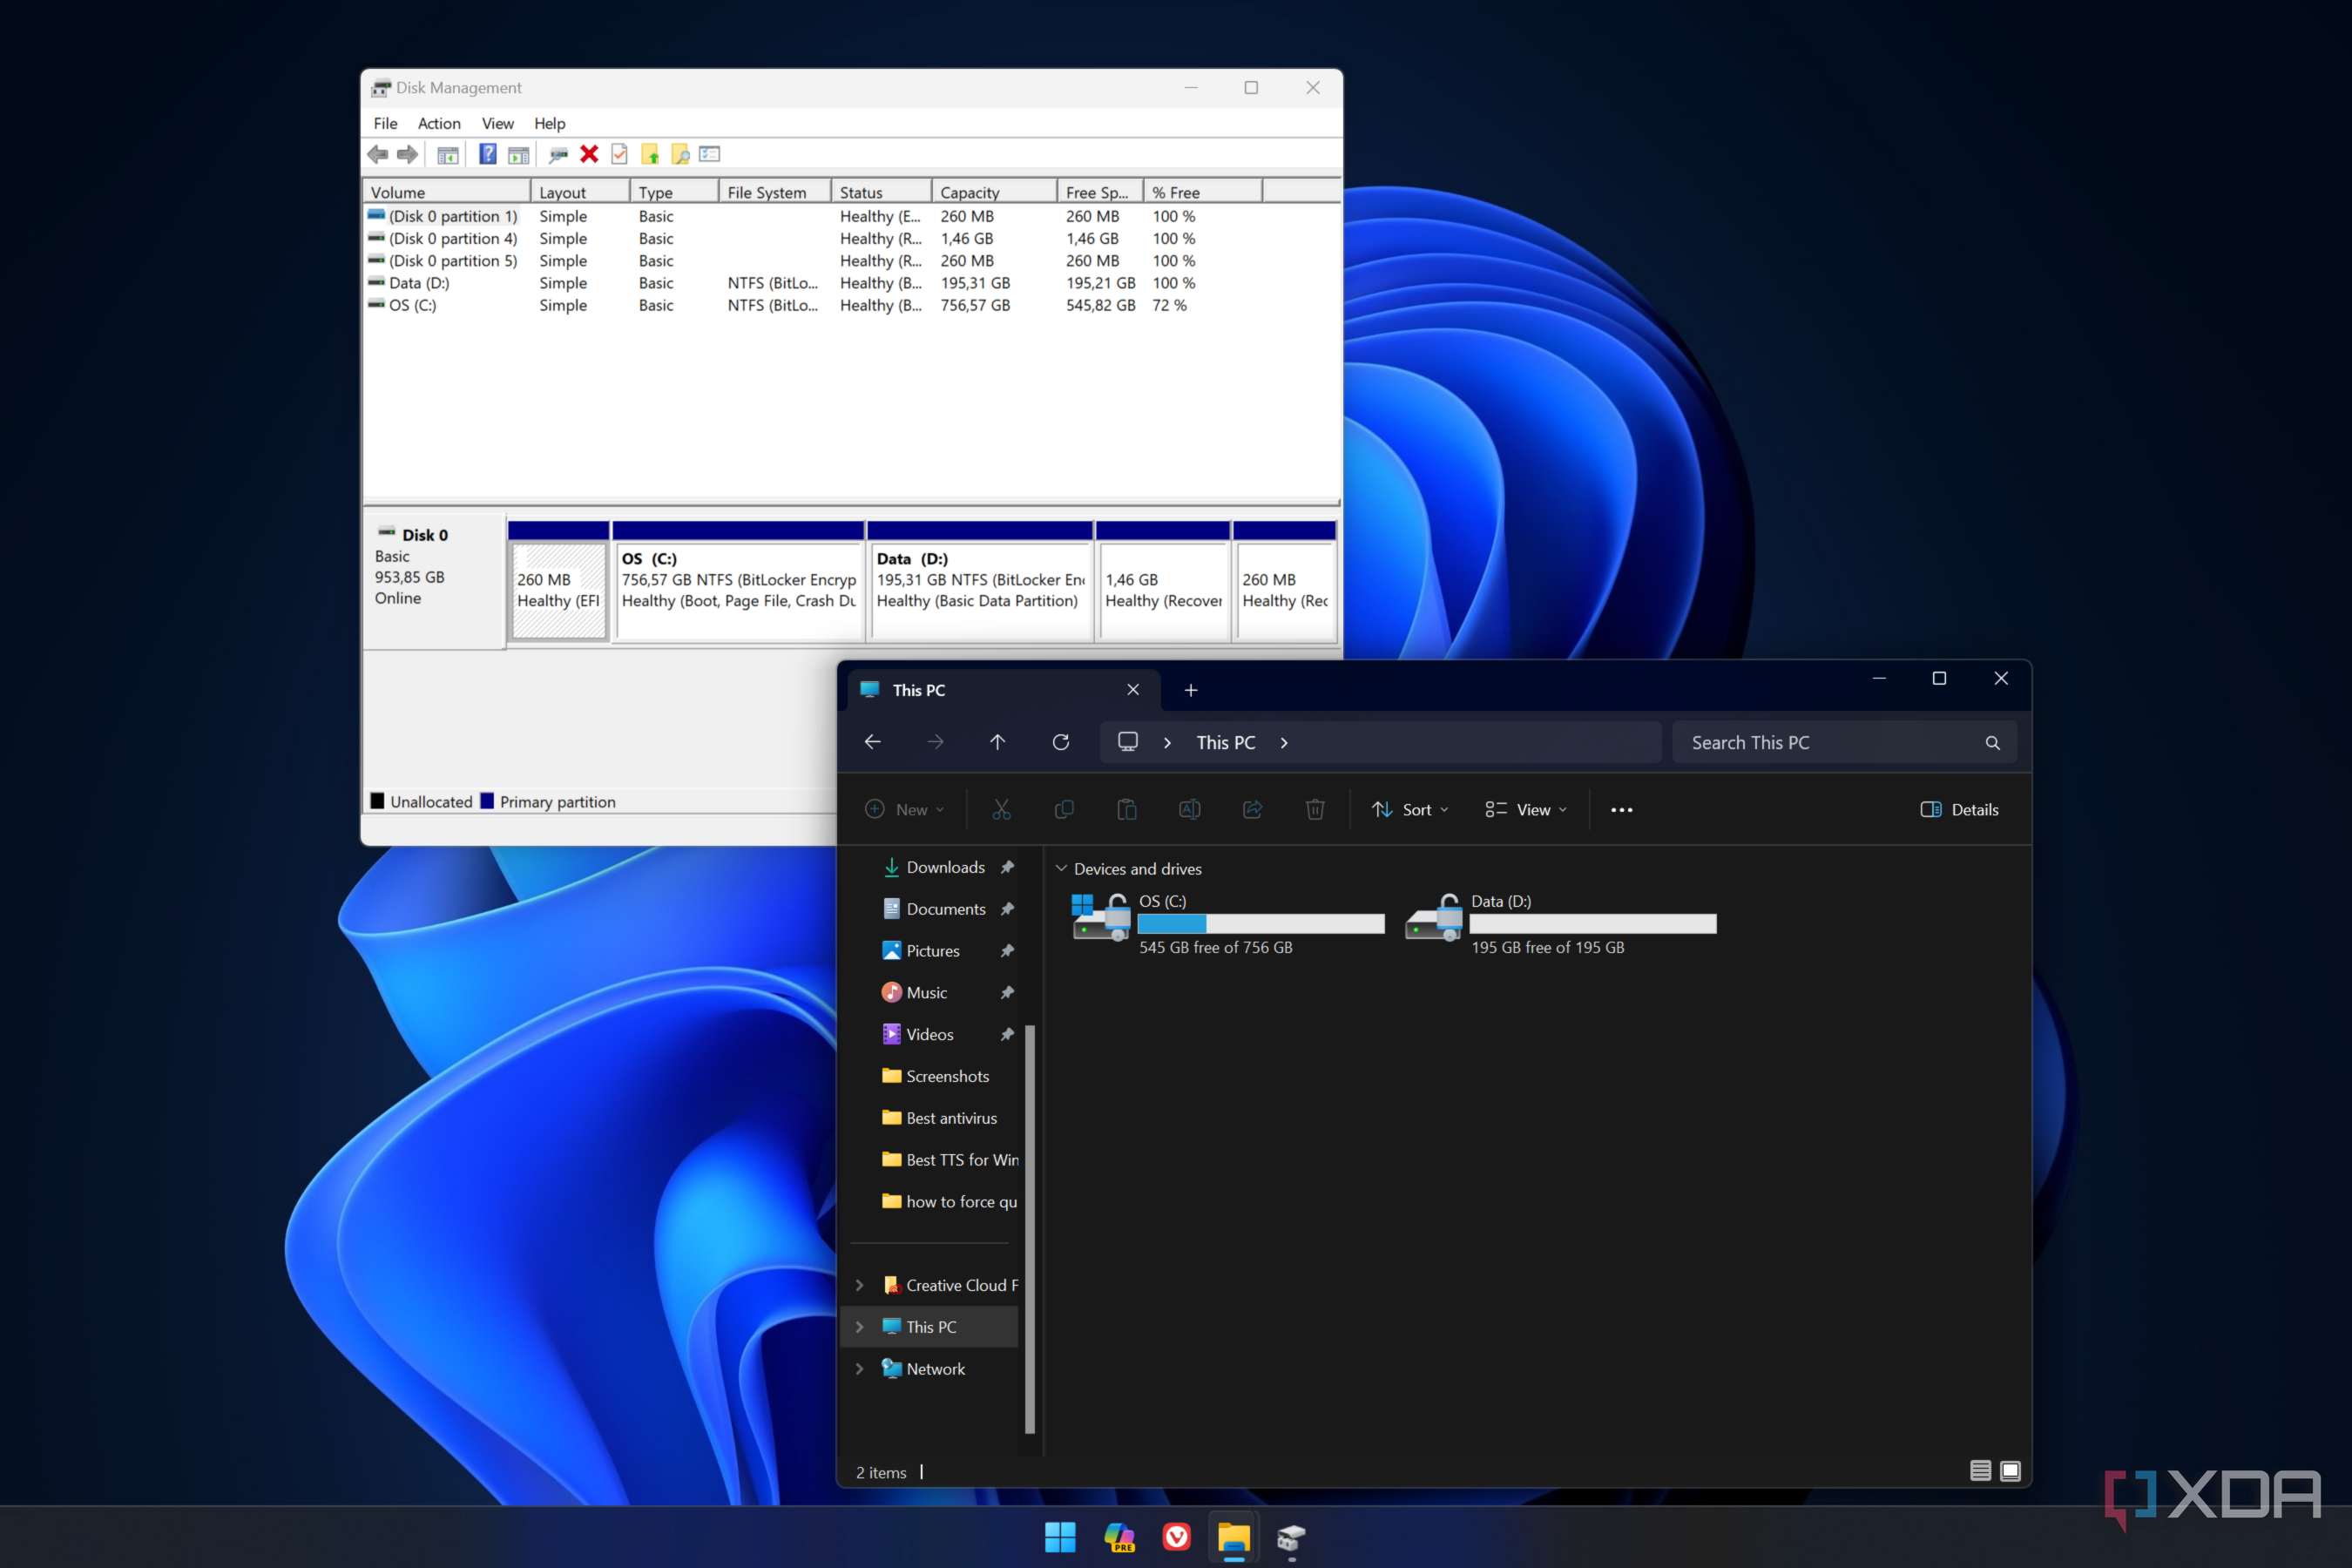
Task: Switch to large icons view in status bar
Action: [2010, 1470]
